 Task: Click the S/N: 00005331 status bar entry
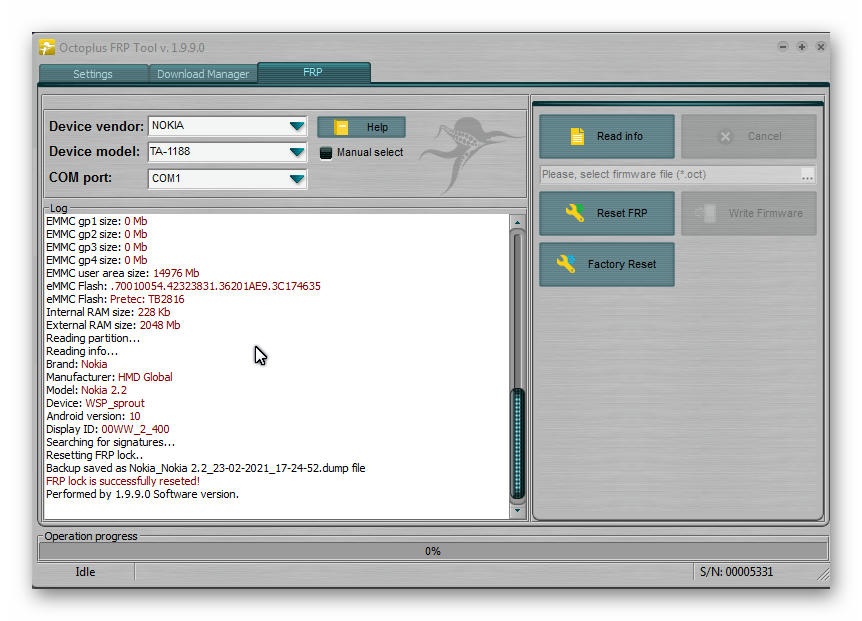(x=736, y=572)
